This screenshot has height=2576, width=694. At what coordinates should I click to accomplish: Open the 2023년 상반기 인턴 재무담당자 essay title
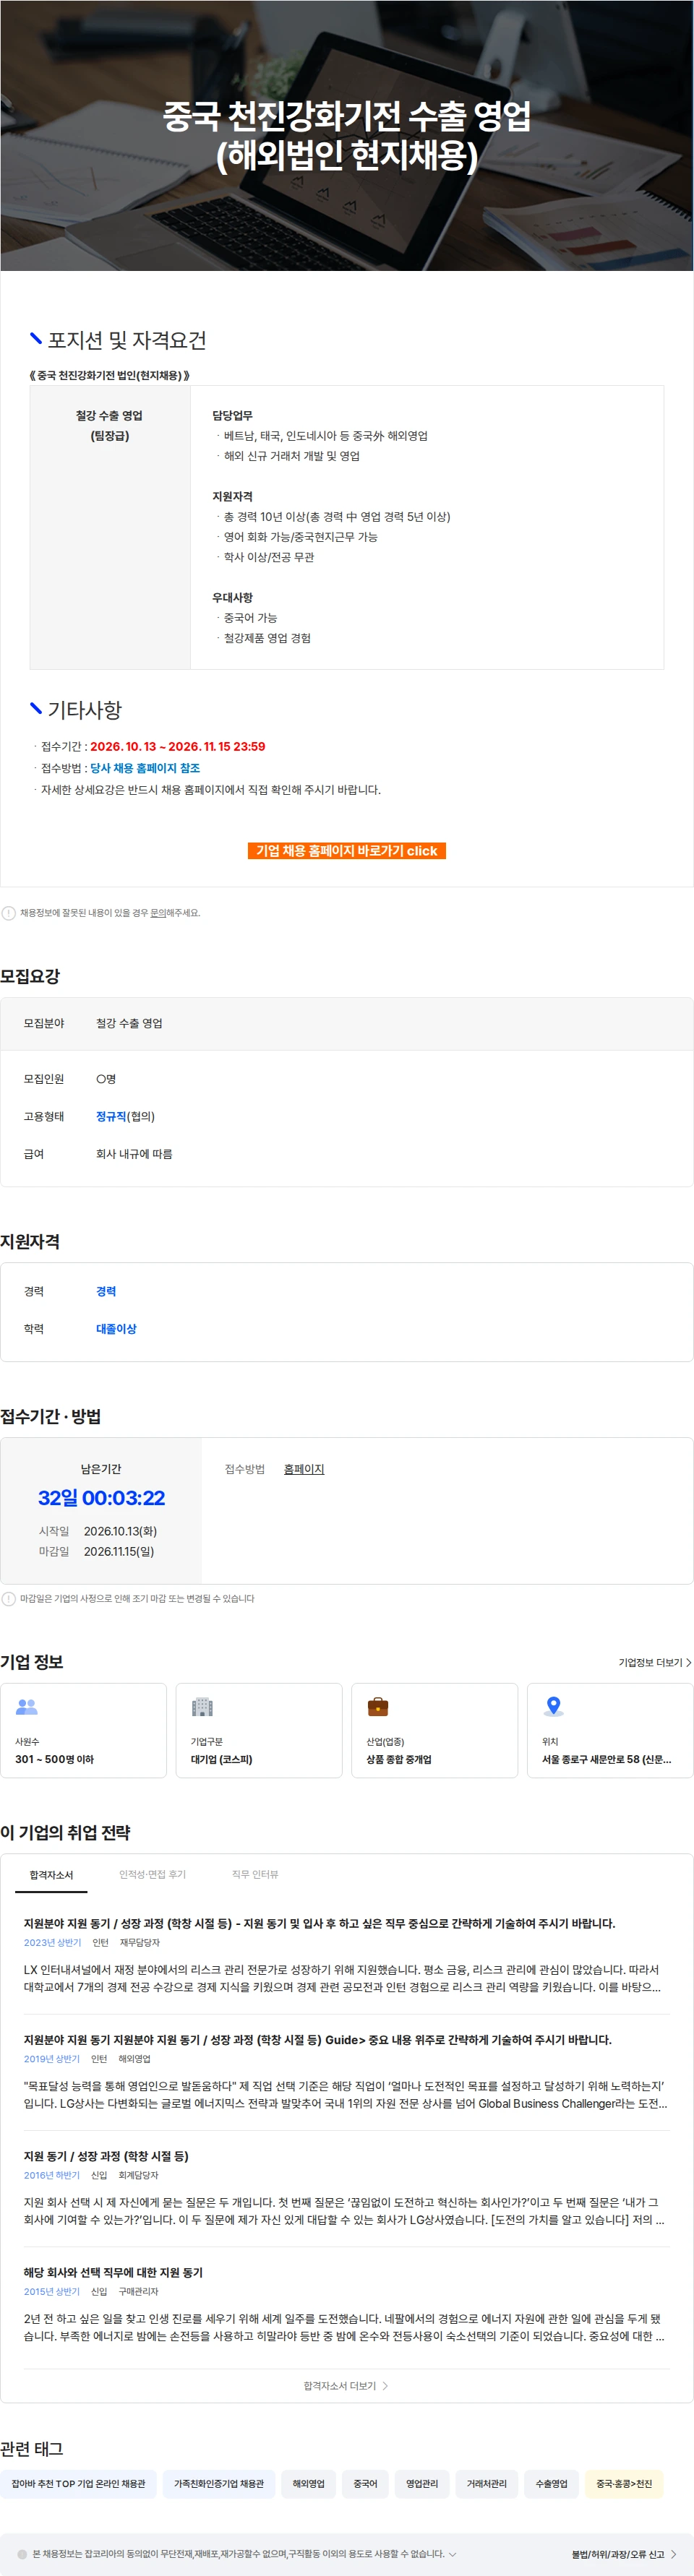pyautogui.click(x=319, y=1923)
